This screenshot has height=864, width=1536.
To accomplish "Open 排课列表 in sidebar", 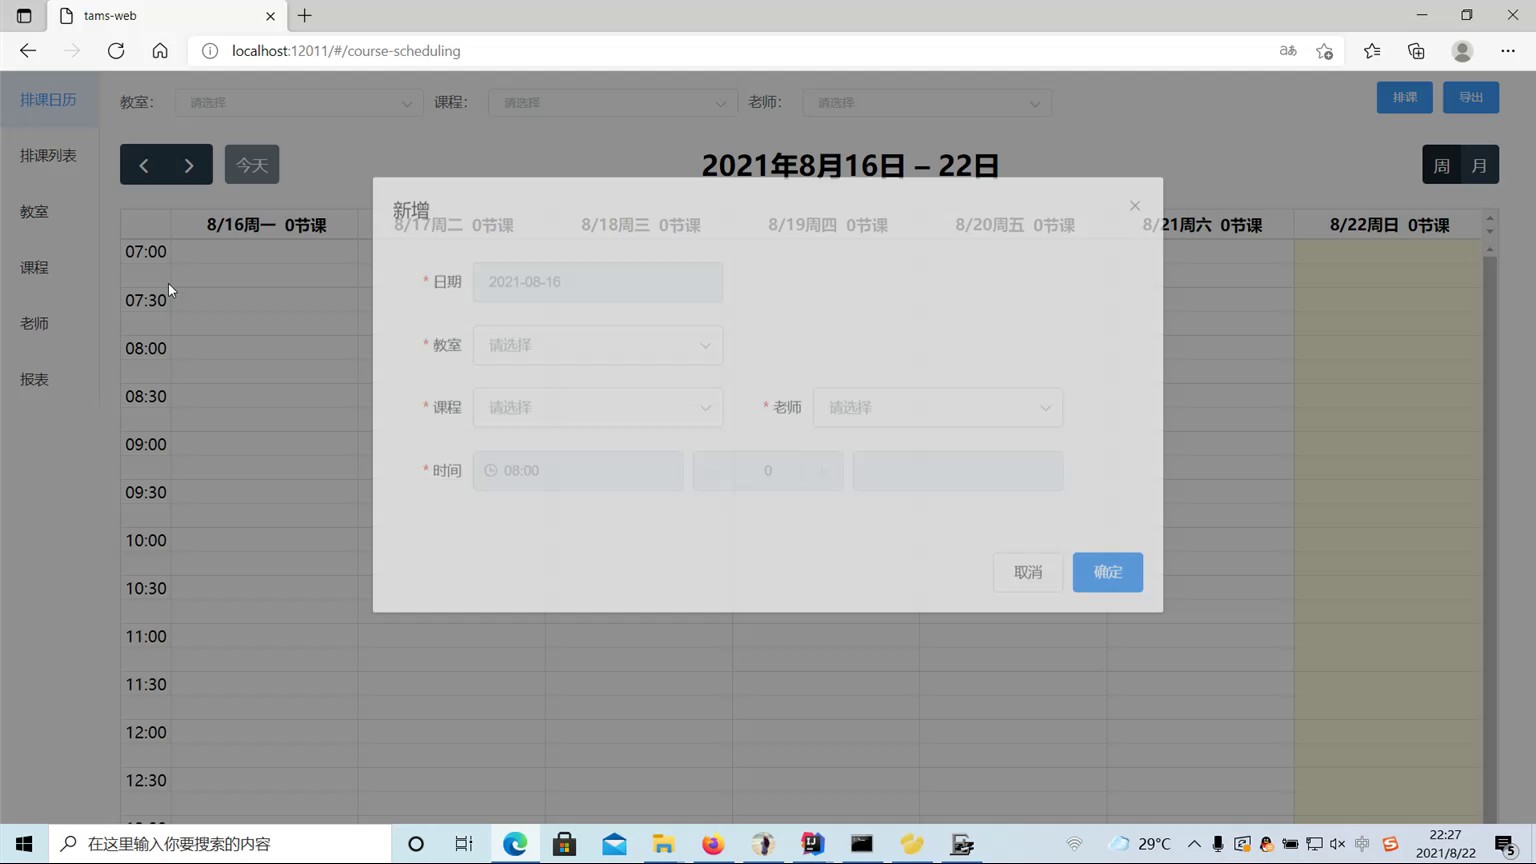I will click(48, 156).
